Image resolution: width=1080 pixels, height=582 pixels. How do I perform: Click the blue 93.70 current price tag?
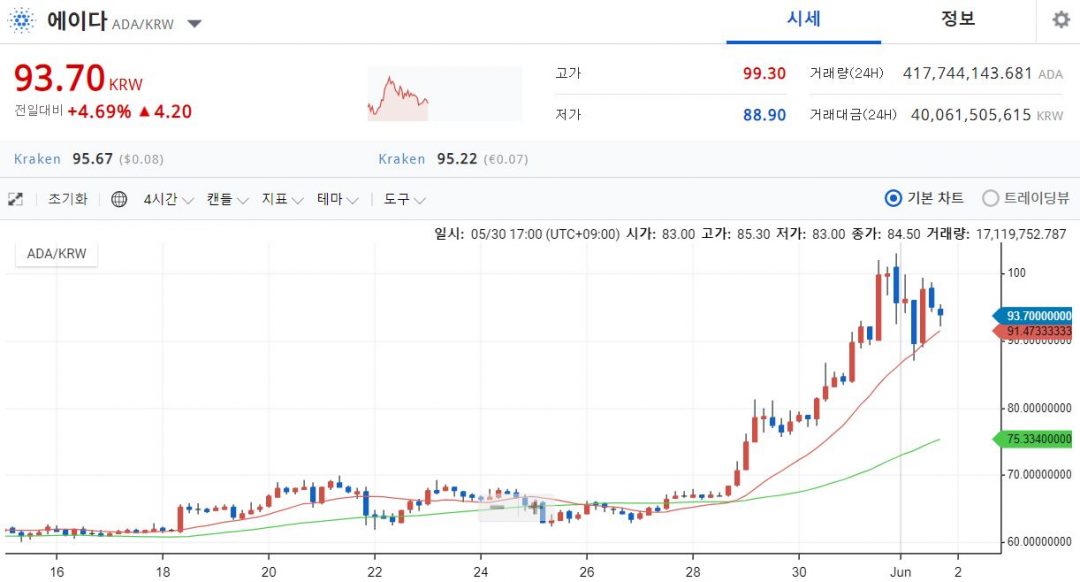coord(1032,315)
